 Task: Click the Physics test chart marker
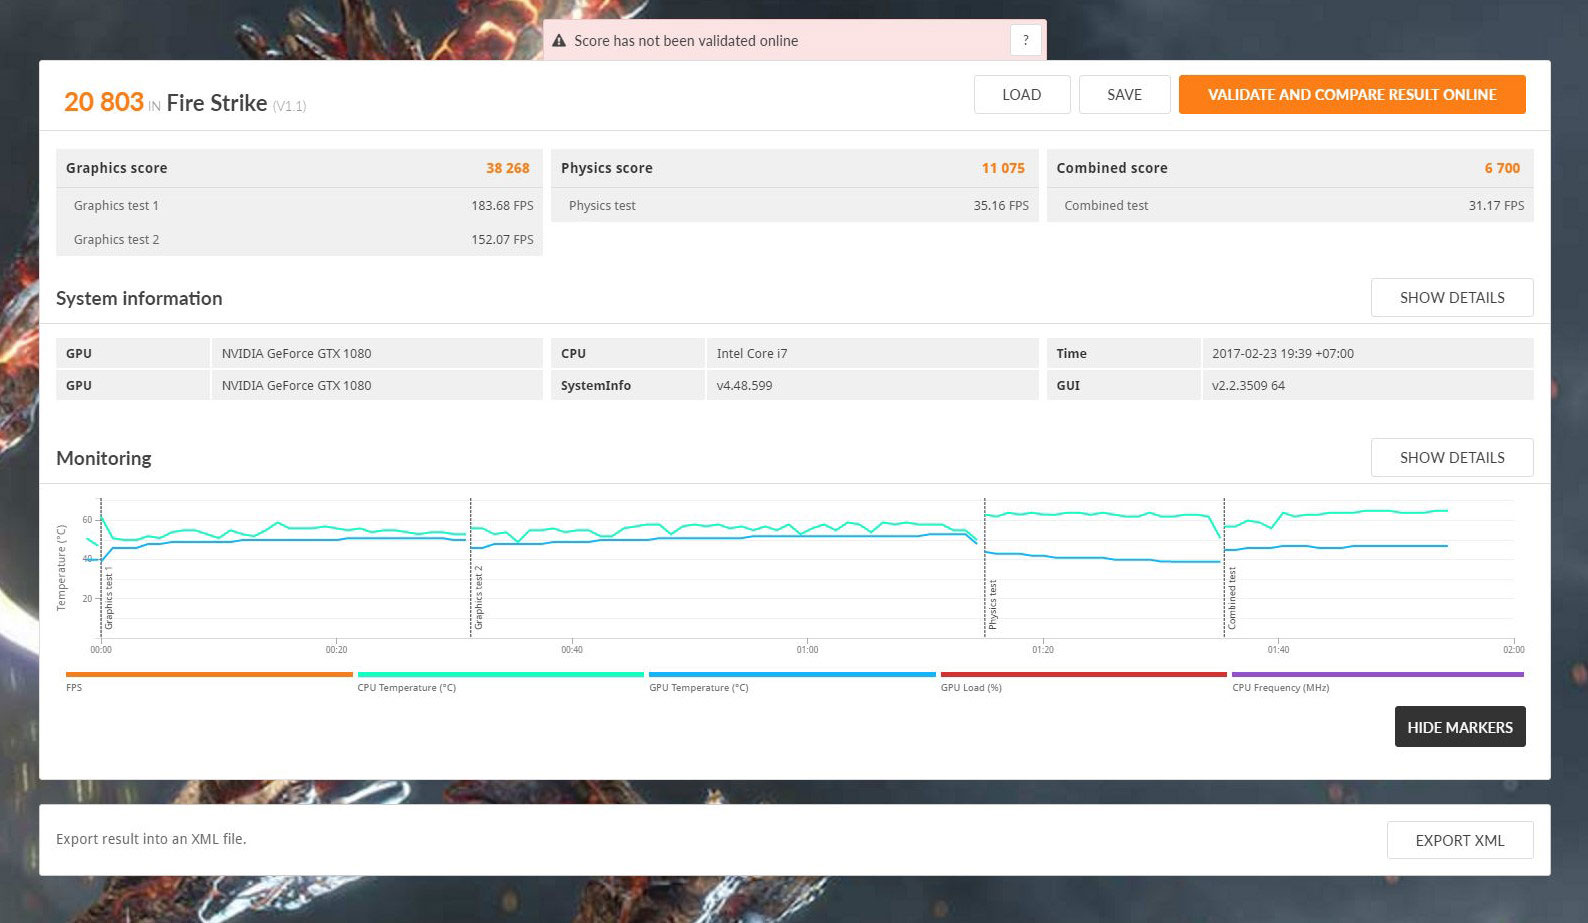[x=993, y=604]
